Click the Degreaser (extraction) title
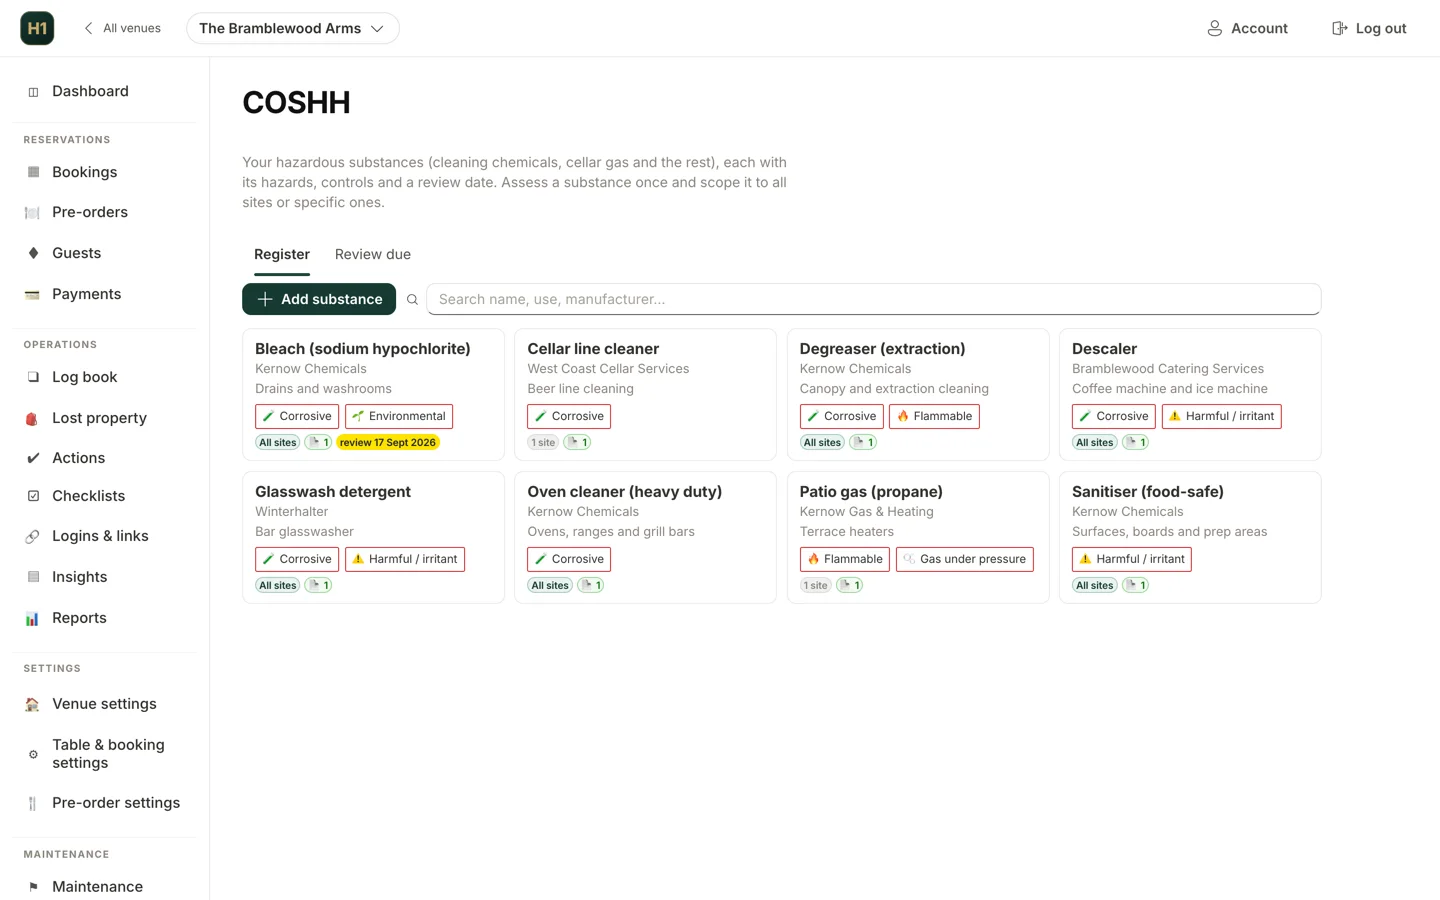Viewport: 1440px width, 900px height. click(882, 349)
